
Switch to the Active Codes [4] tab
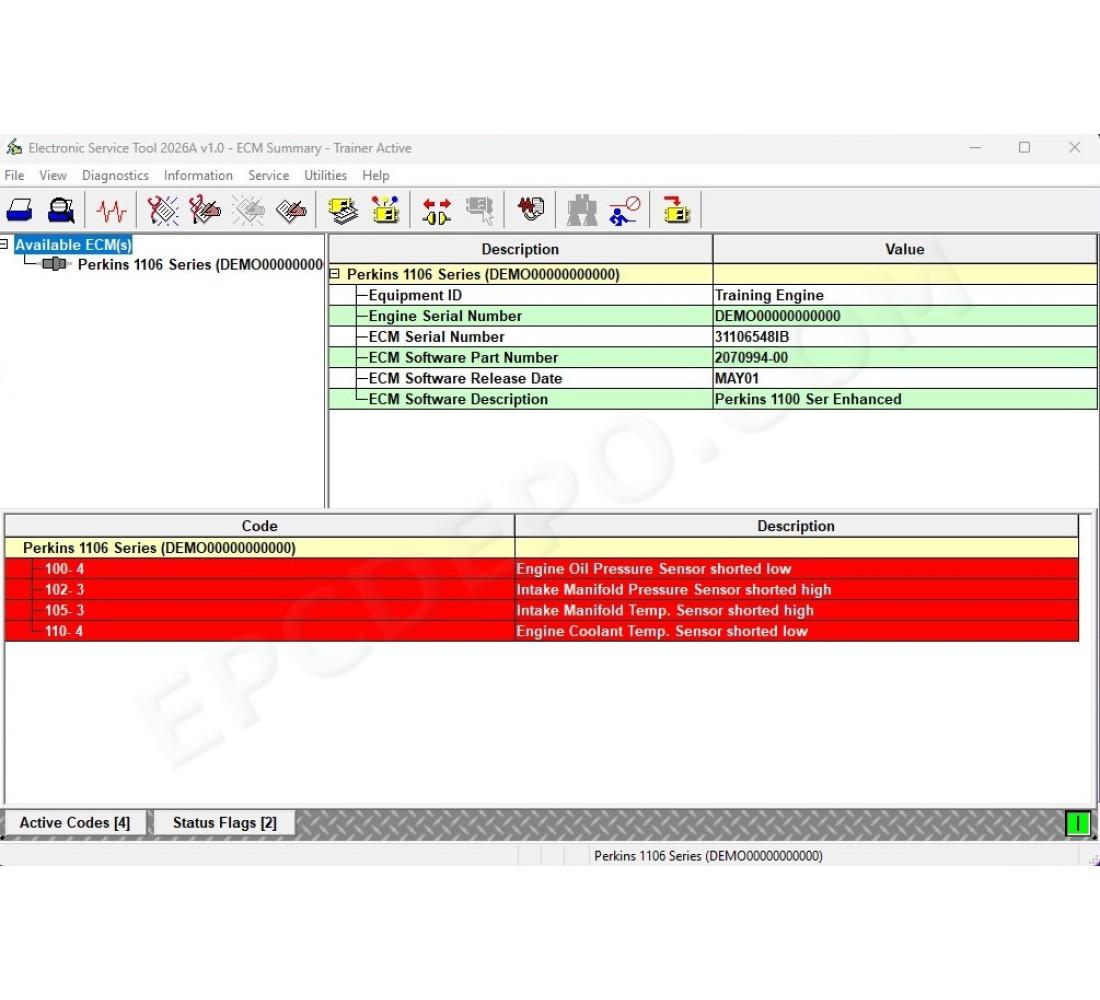click(x=74, y=822)
